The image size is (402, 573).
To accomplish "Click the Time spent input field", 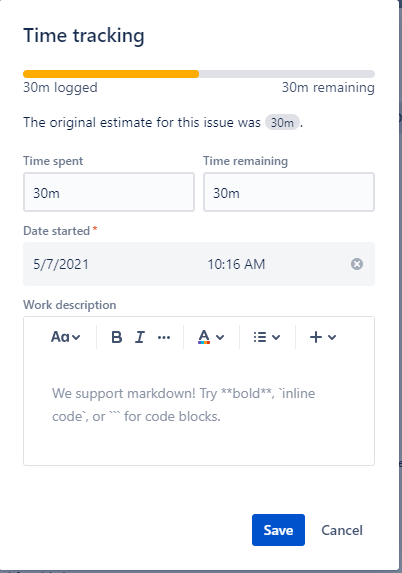I will (x=109, y=192).
